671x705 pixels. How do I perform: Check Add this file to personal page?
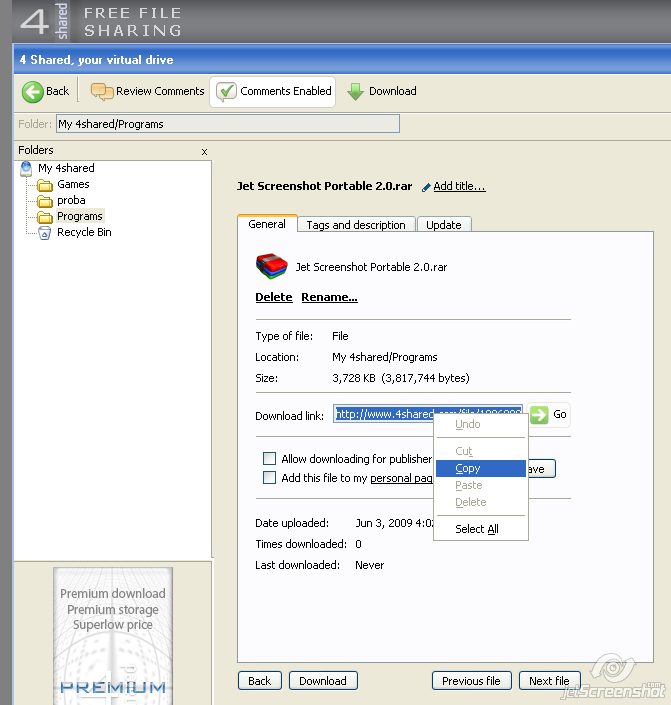[x=269, y=477]
